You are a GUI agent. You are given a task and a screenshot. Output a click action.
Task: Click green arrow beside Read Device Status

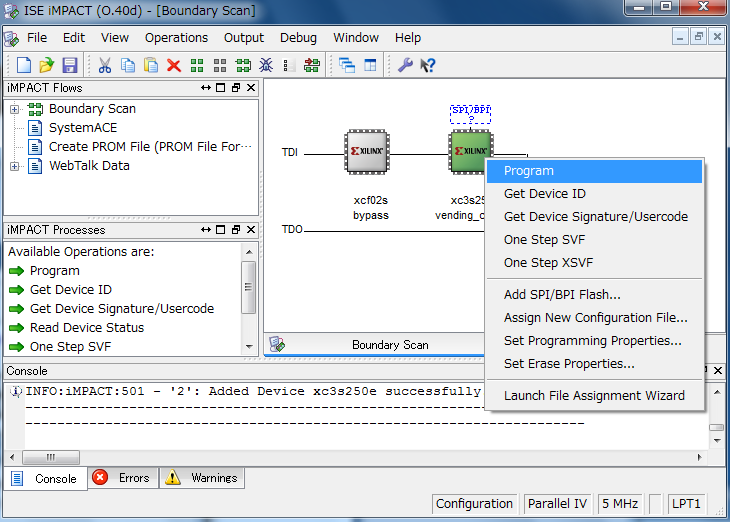[16, 328]
